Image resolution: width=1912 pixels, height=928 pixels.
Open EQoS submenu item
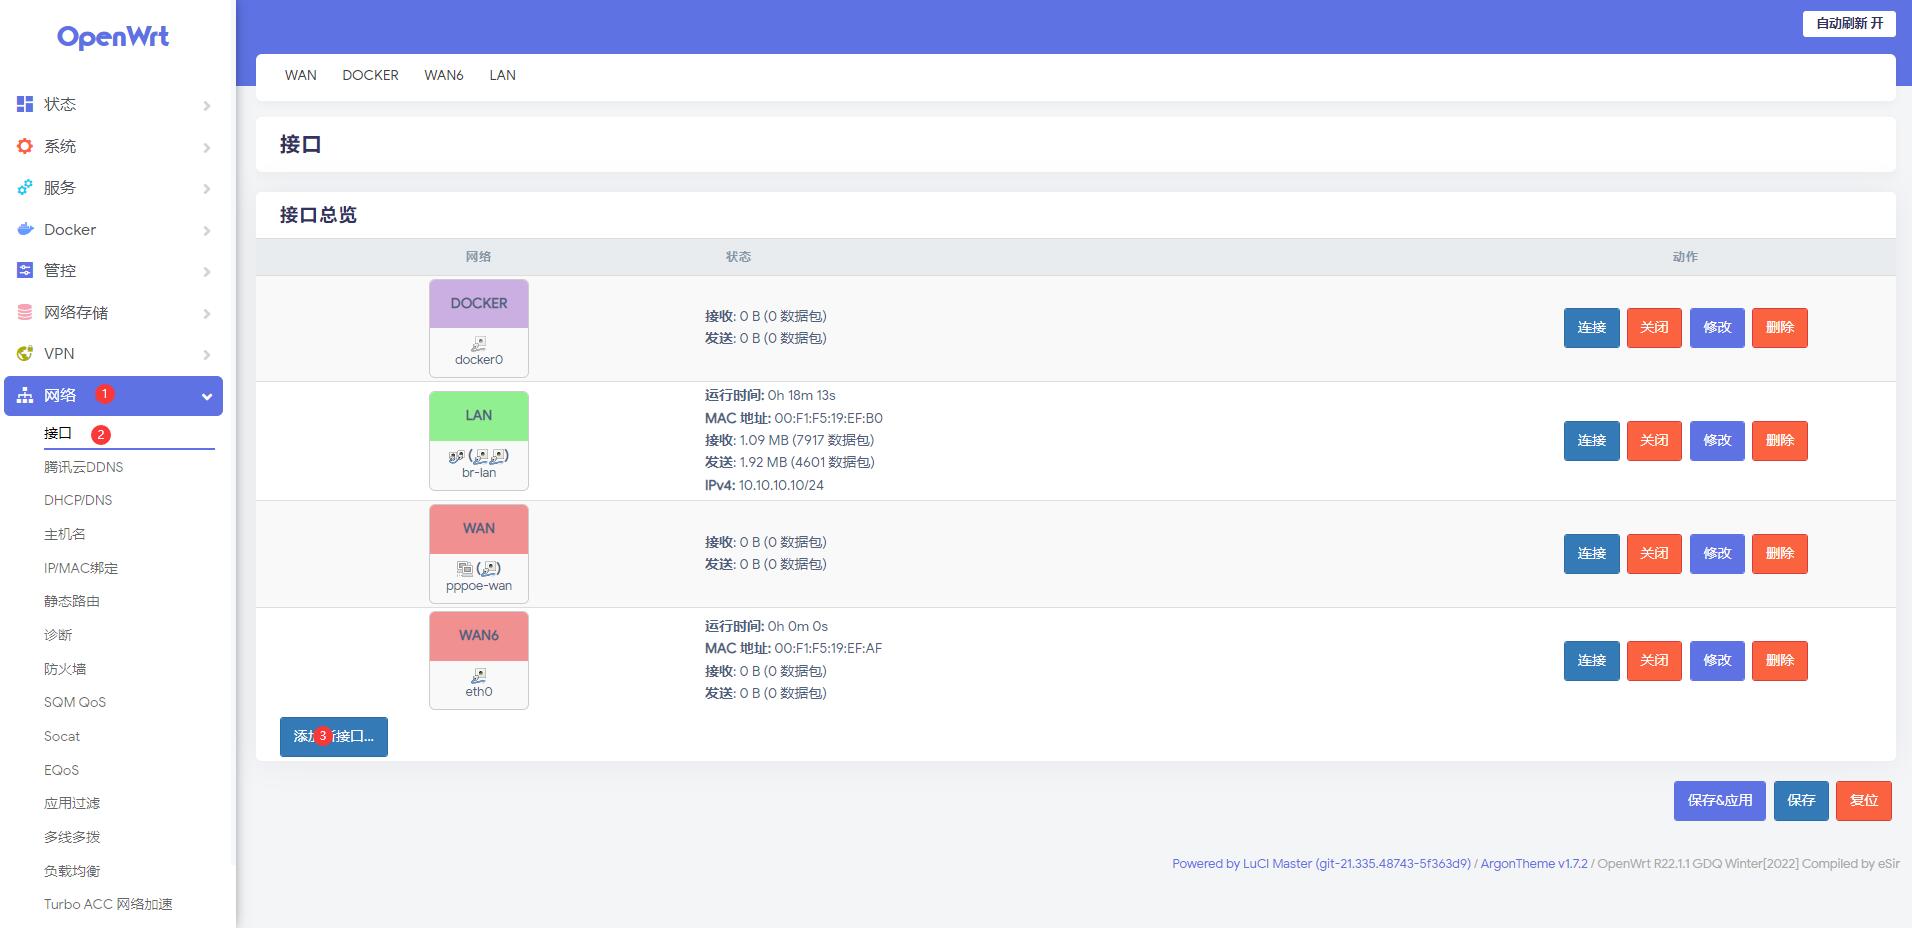tap(61, 770)
